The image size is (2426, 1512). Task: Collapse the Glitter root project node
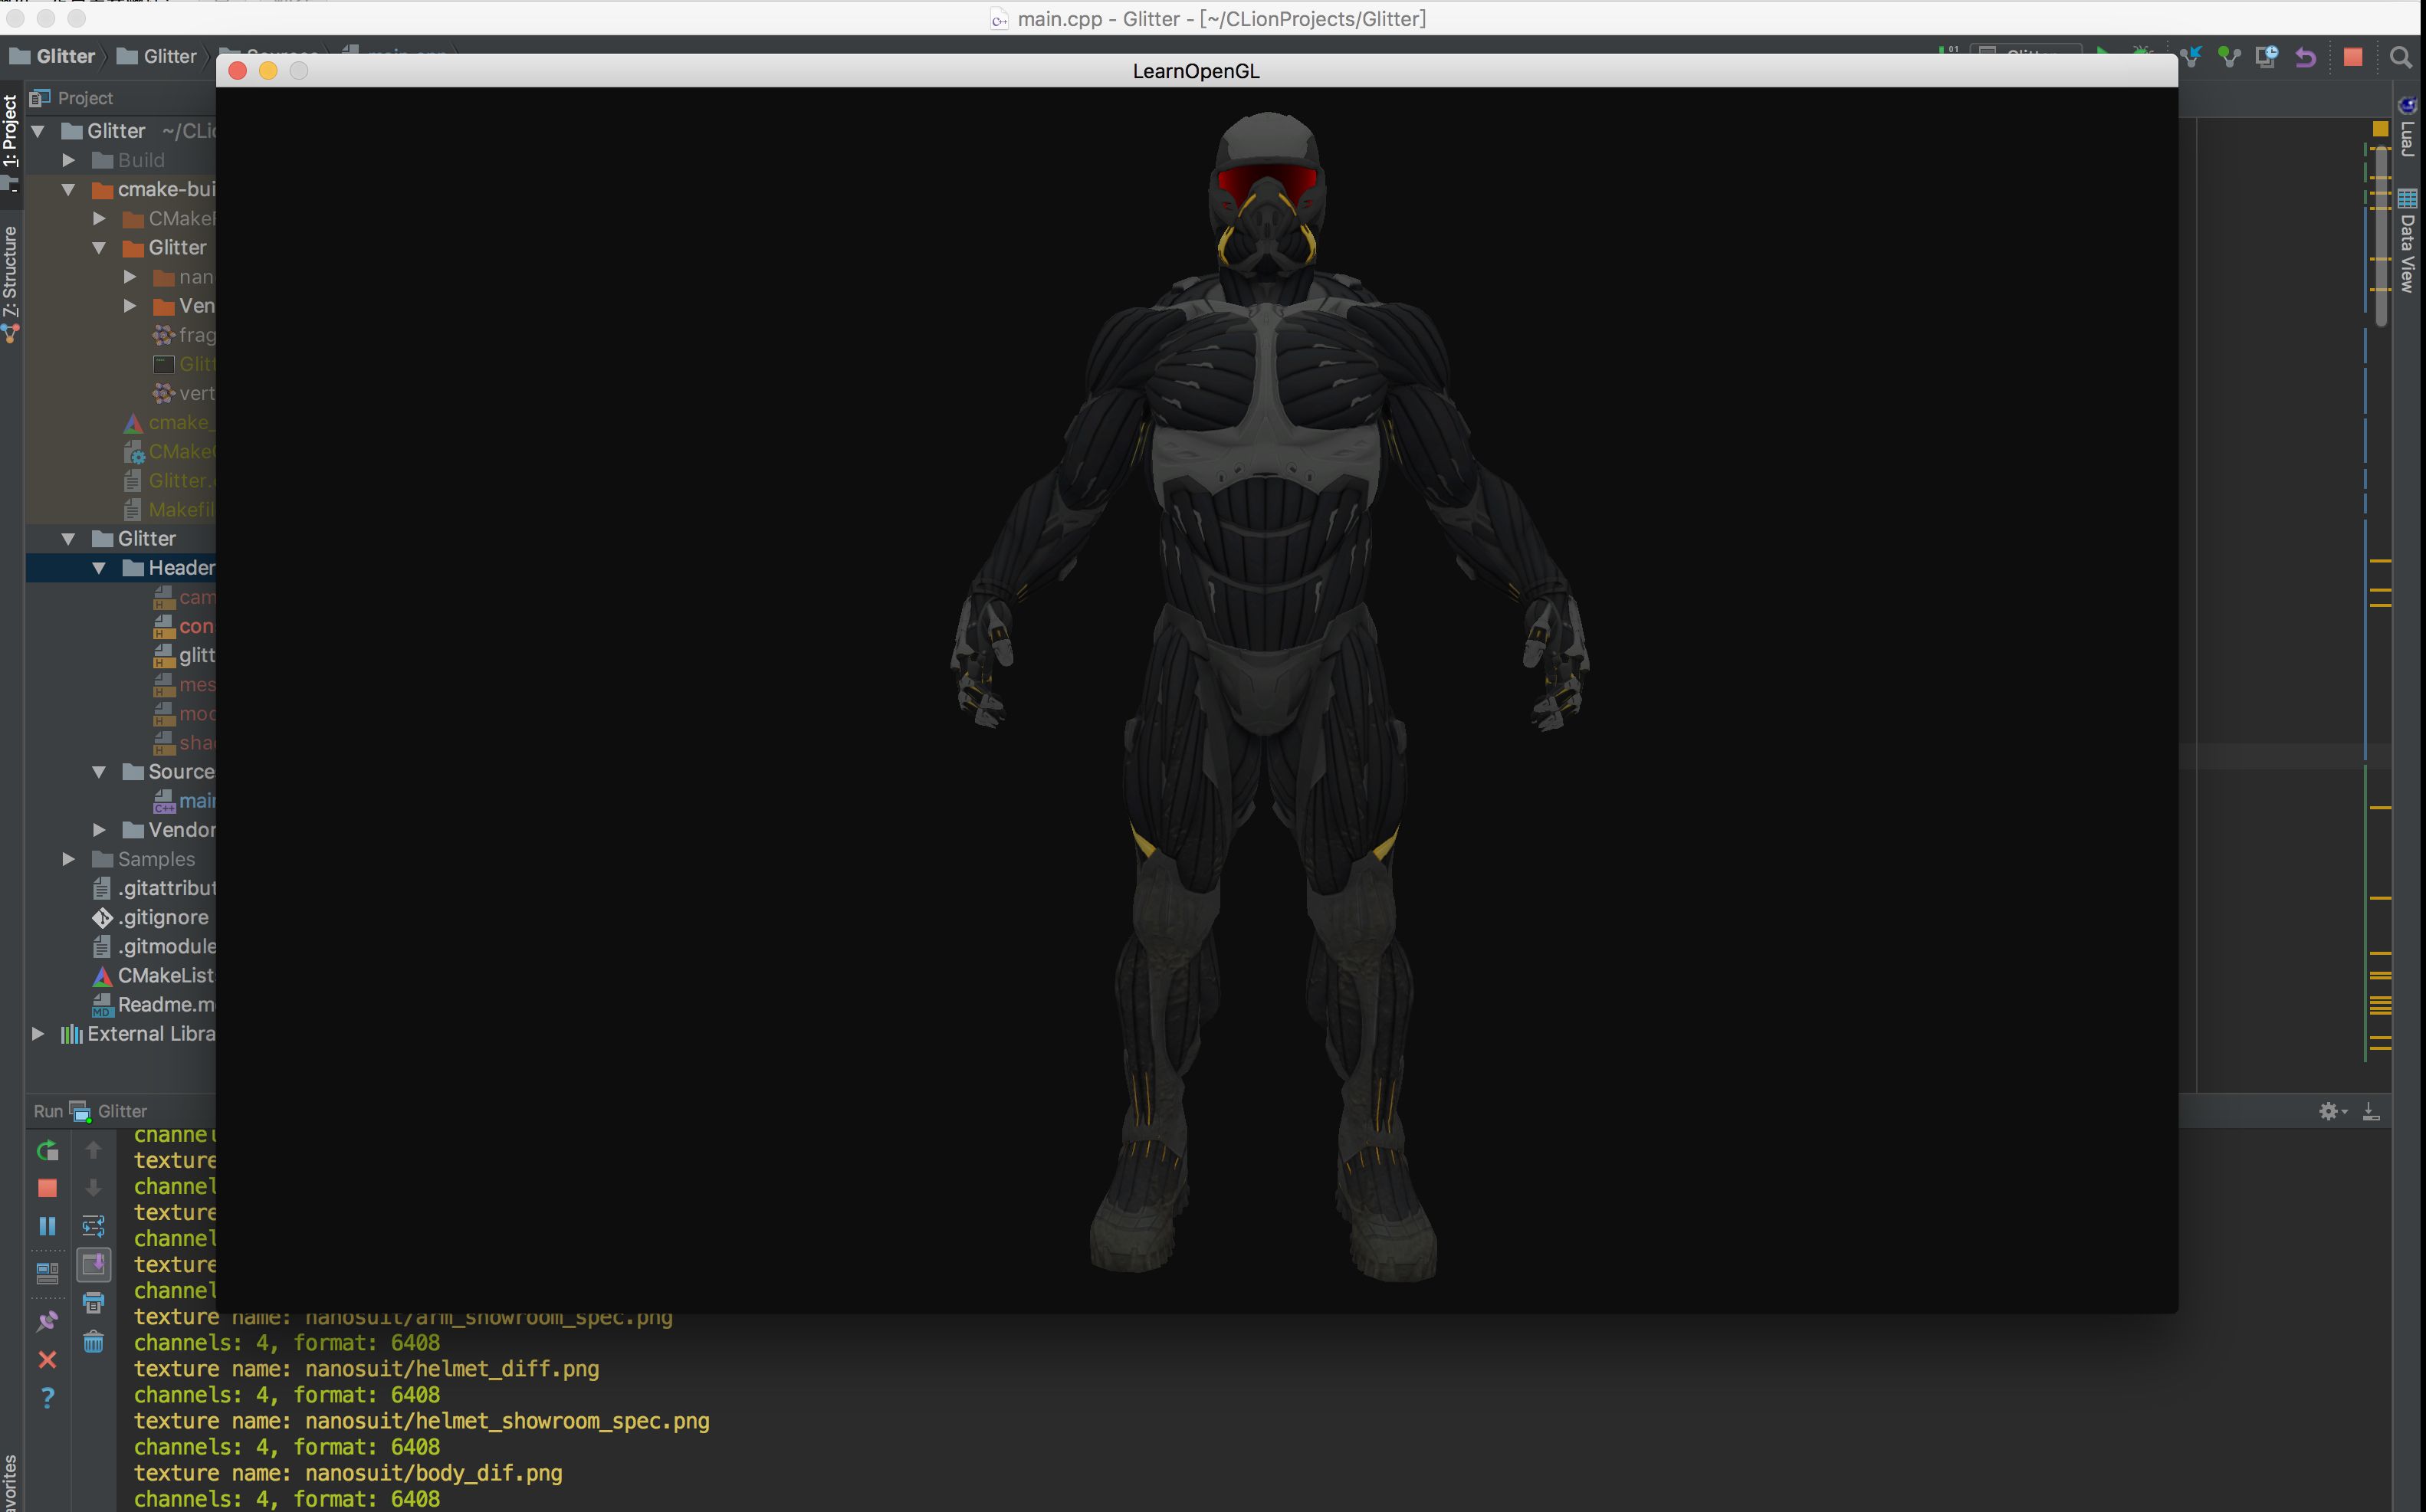[x=38, y=131]
